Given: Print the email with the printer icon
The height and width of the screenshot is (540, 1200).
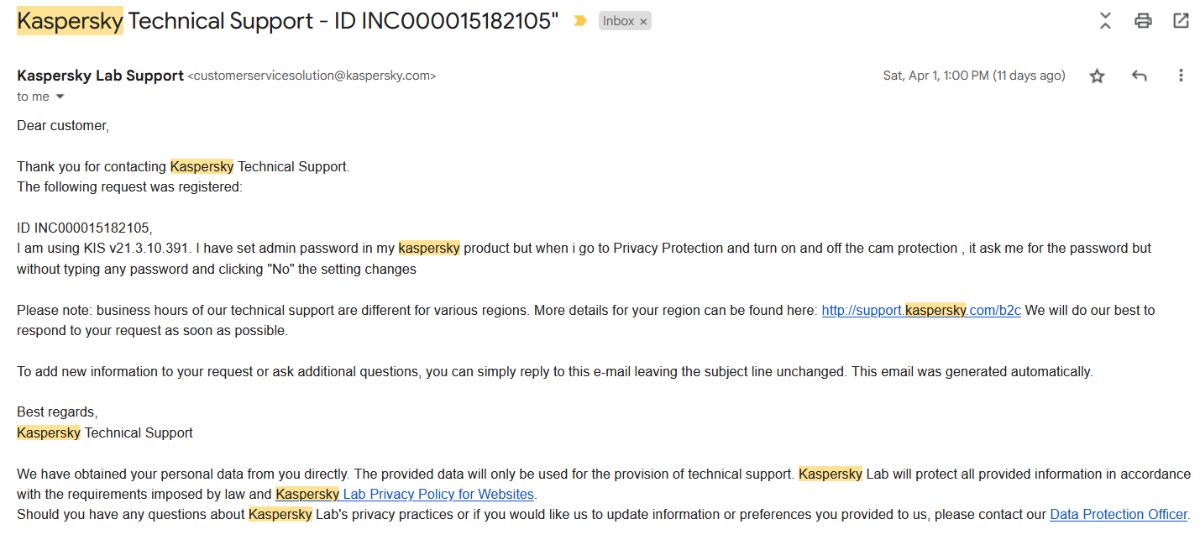Looking at the screenshot, I should (1143, 21).
